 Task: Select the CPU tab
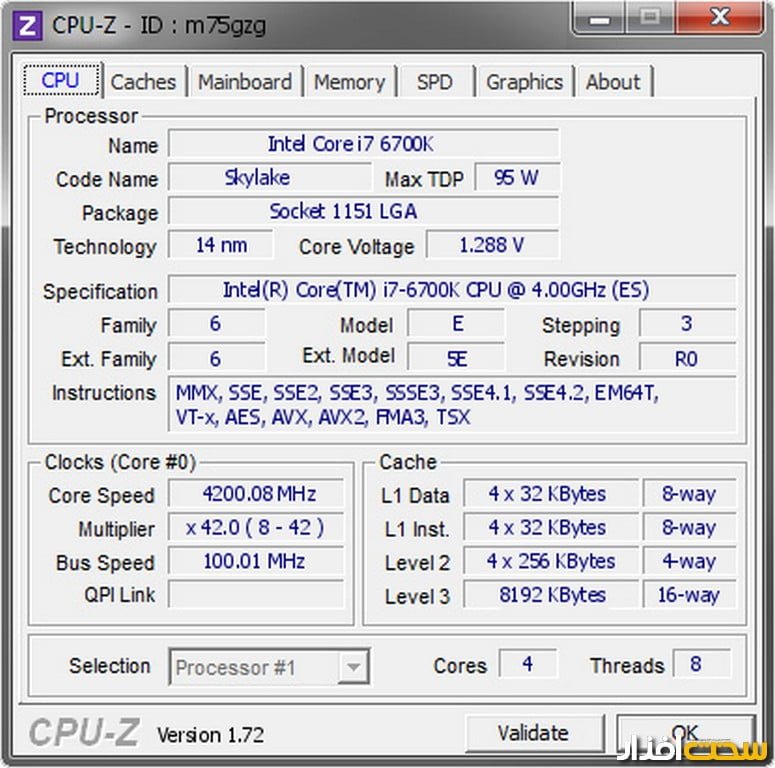(61, 81)
